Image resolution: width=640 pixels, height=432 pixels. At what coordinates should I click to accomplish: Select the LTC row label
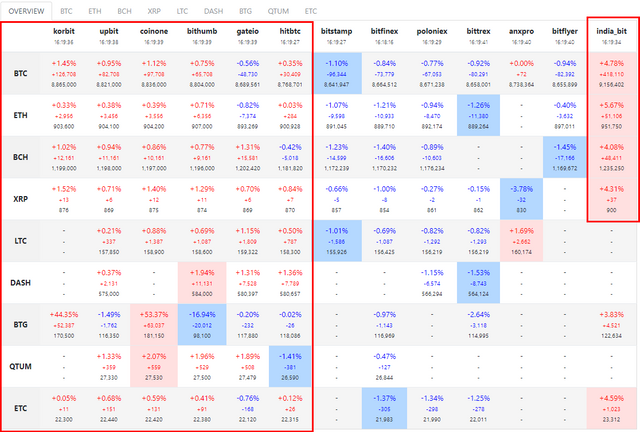[x=20, y=241]
